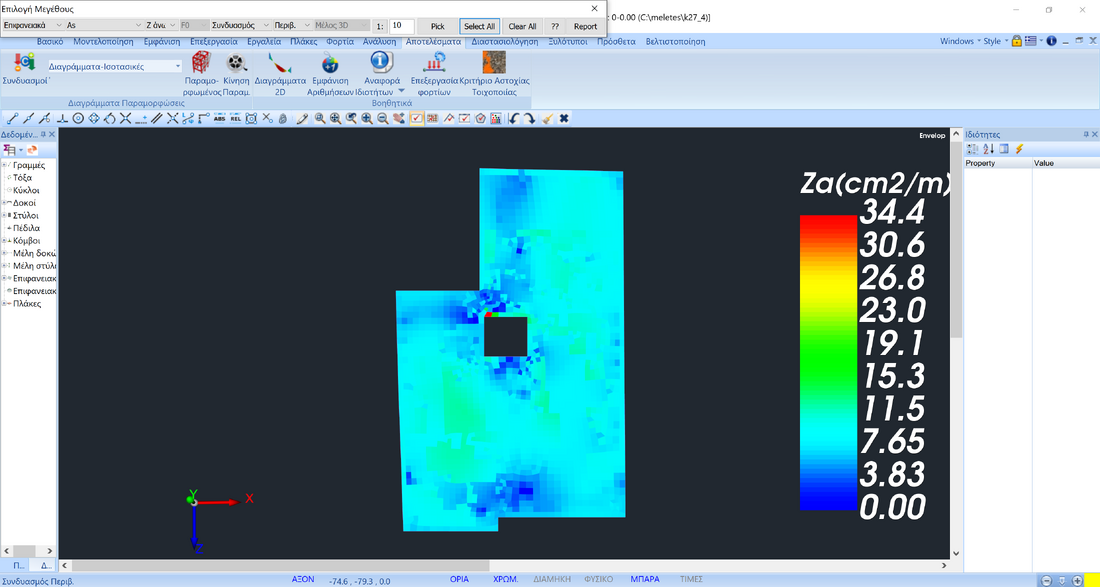Open the Παραμορφωμένος deformed model tool
This screenshot has width=1100, height=587.
pyautogui.click(x=201, y=64)
